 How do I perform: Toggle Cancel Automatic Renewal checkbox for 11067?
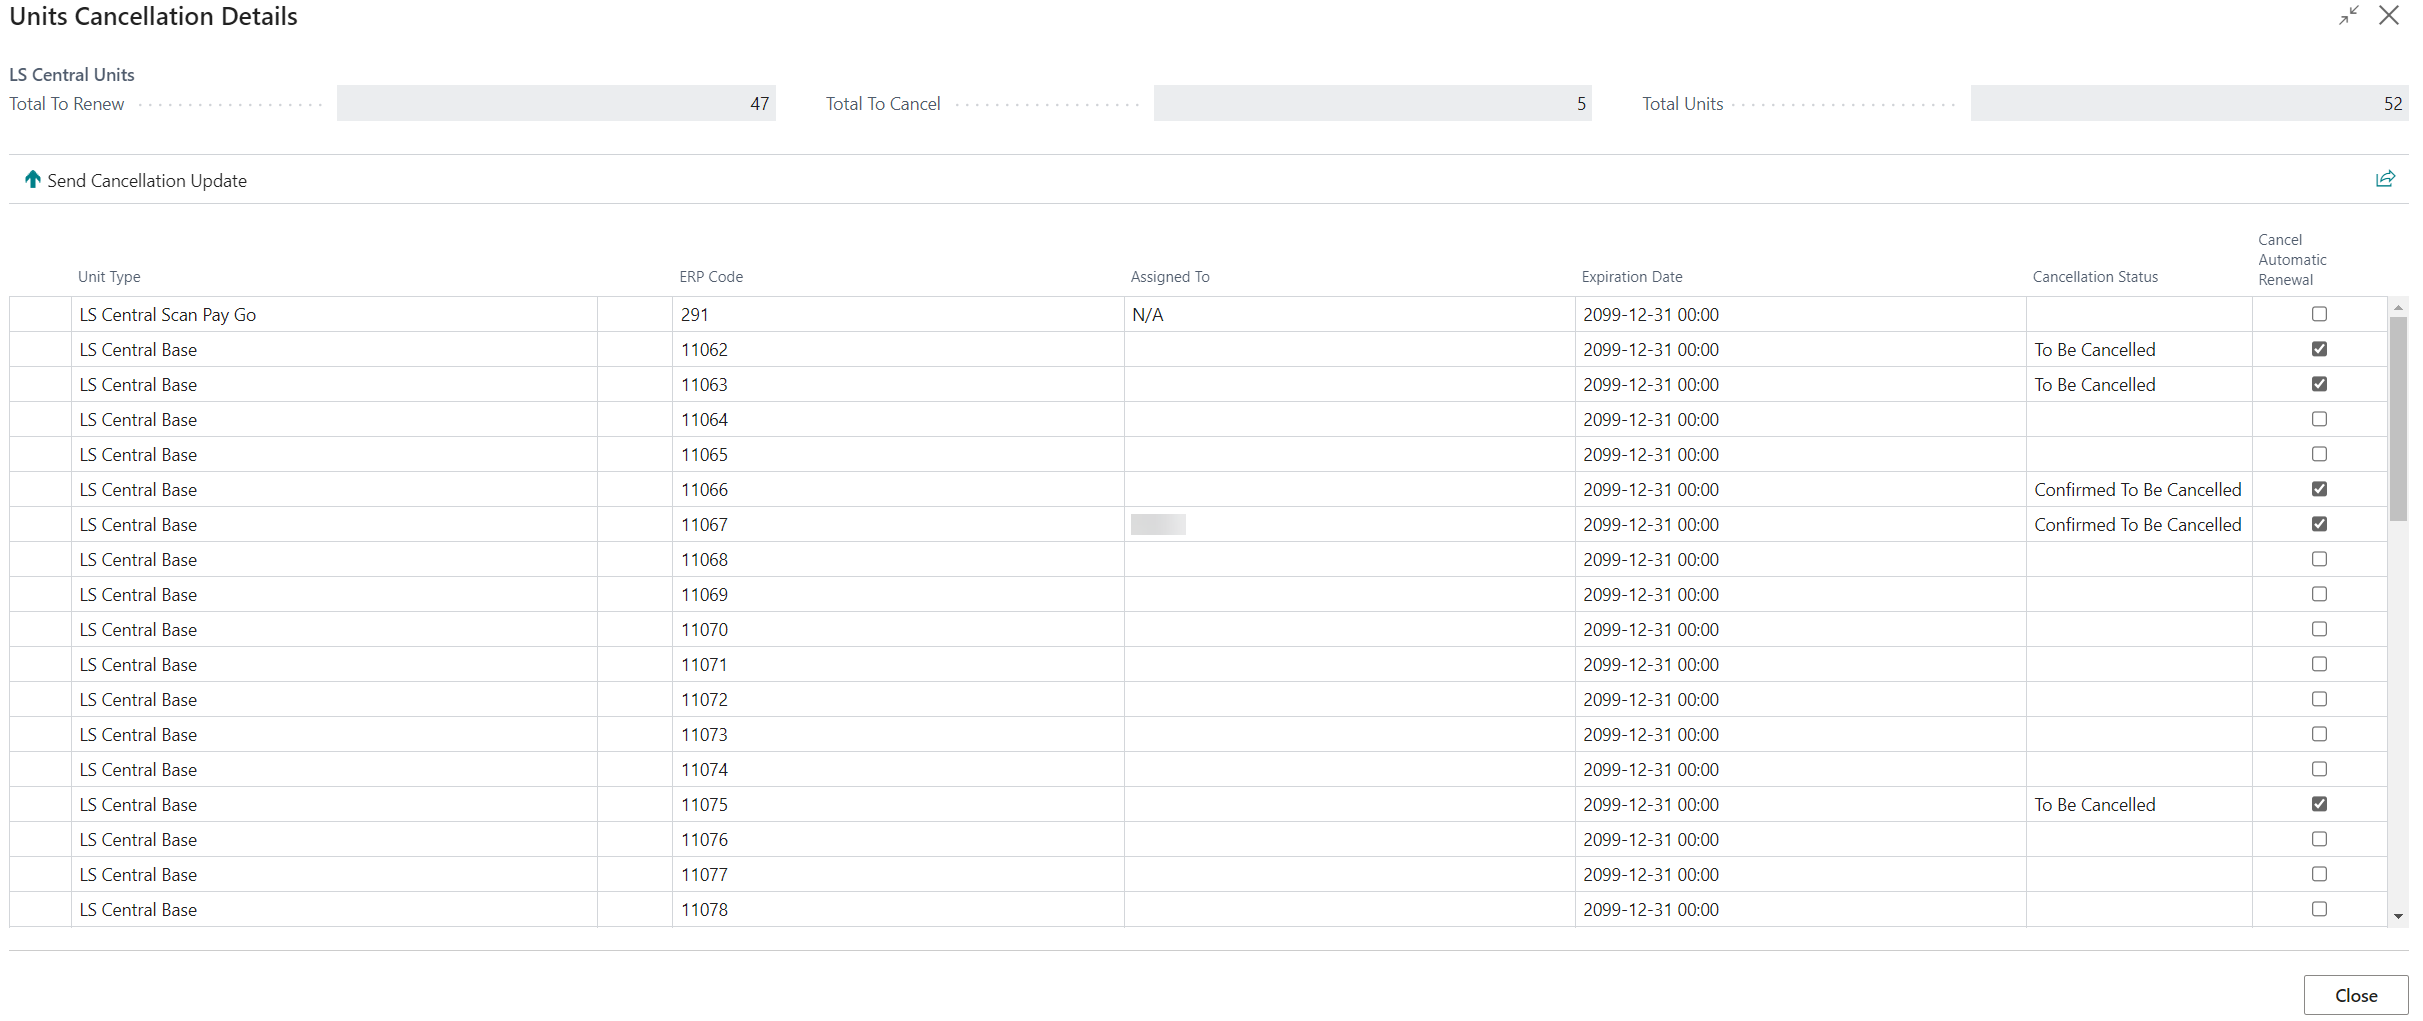[2319, 524]
